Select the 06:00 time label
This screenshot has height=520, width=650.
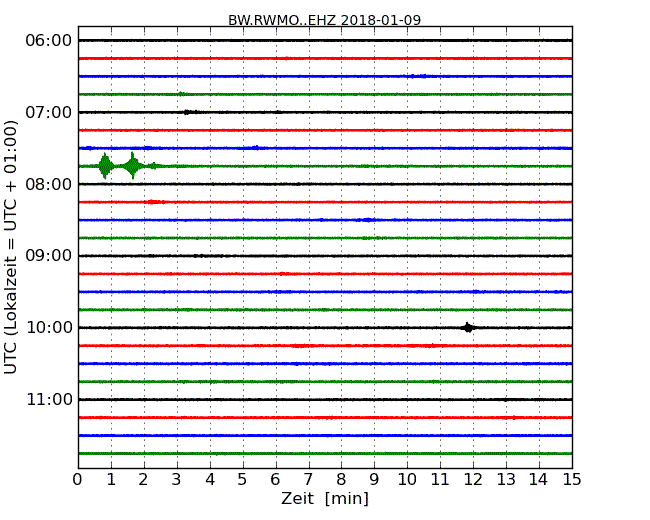(49, 41)
